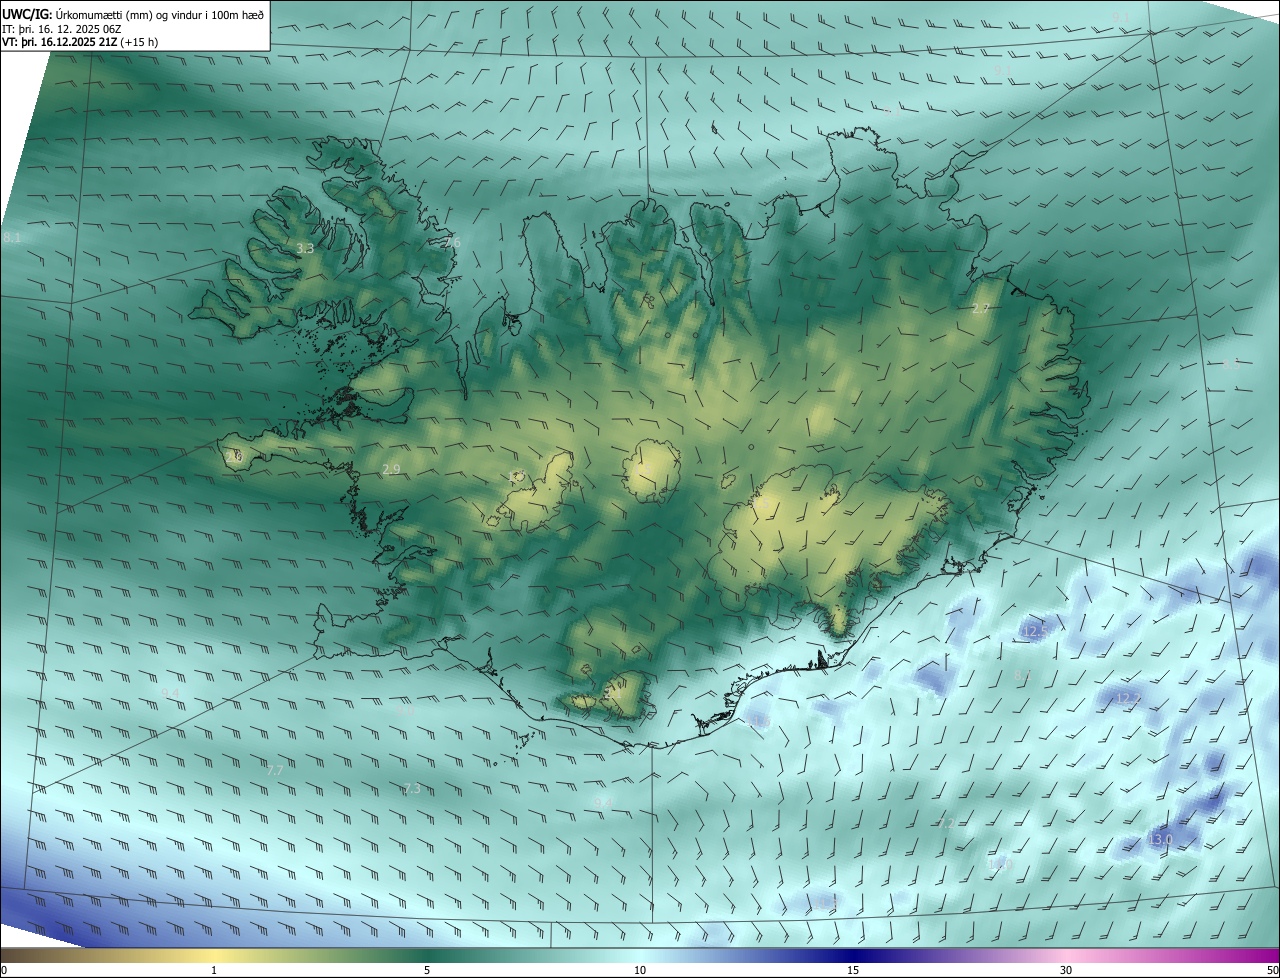Click the title line starting with UWC/IG
1280x978 pixels.
(x=133, y=14)
